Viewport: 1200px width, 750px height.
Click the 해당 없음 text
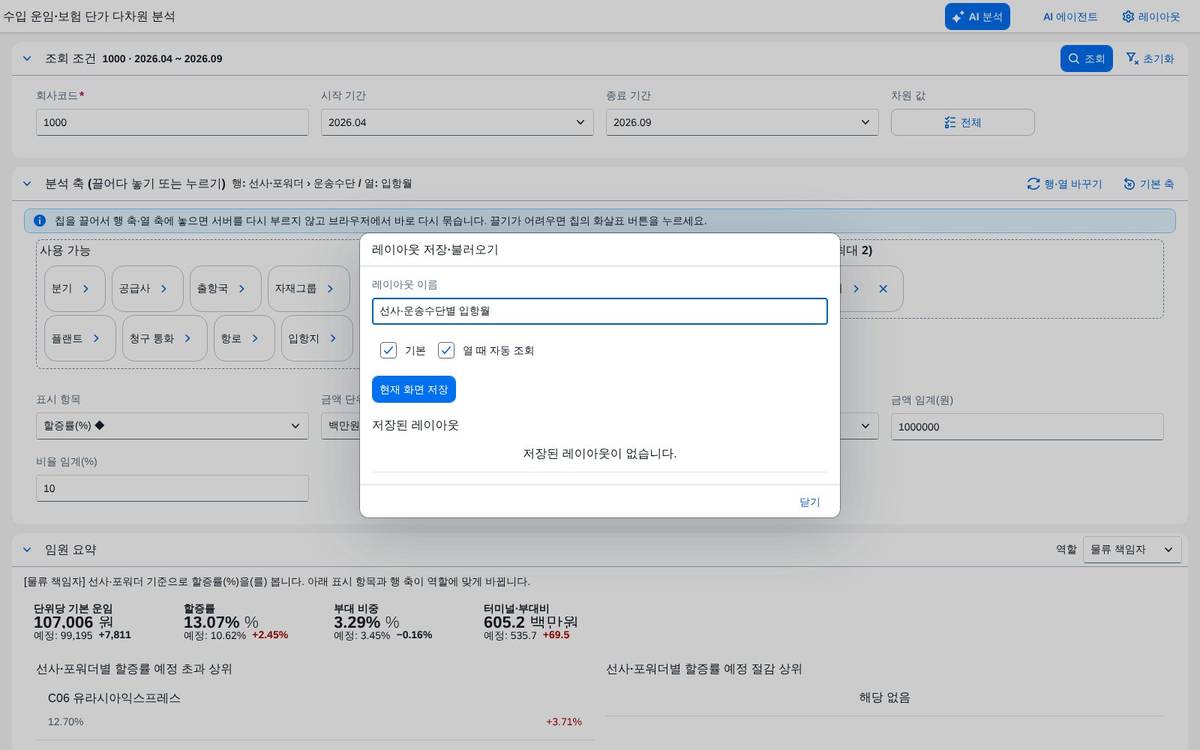pyautogui.click(x=885, y=698)
